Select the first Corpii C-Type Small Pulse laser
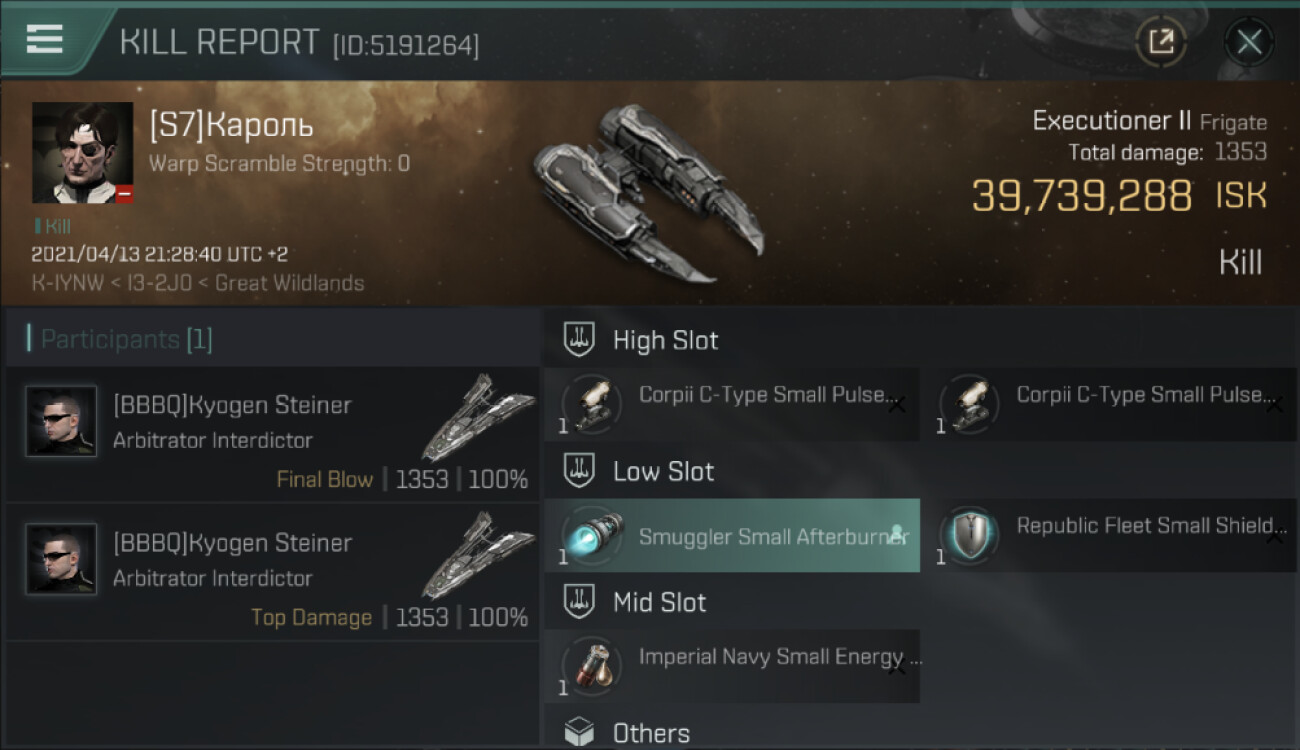Screen dimensions: 1300x750 pos(732,405)
